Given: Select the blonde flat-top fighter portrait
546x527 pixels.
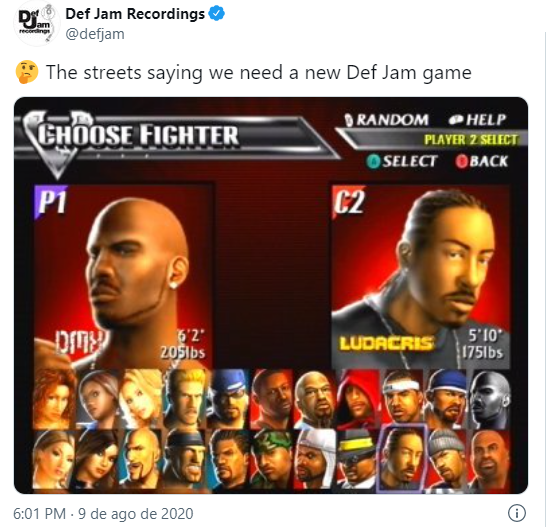Looking at the screenshot, I should [x=187, y=399].
